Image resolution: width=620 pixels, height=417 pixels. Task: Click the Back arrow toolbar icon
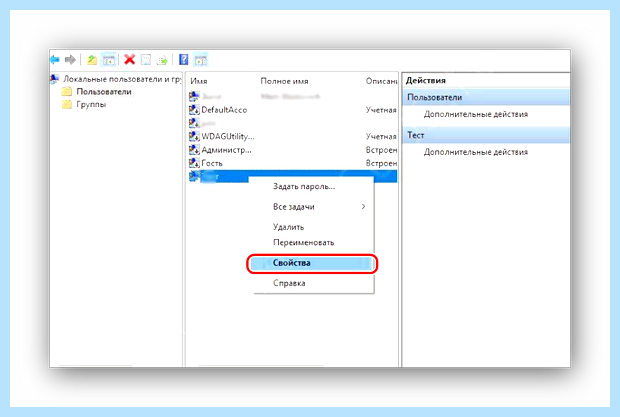[x=55, y=60]
